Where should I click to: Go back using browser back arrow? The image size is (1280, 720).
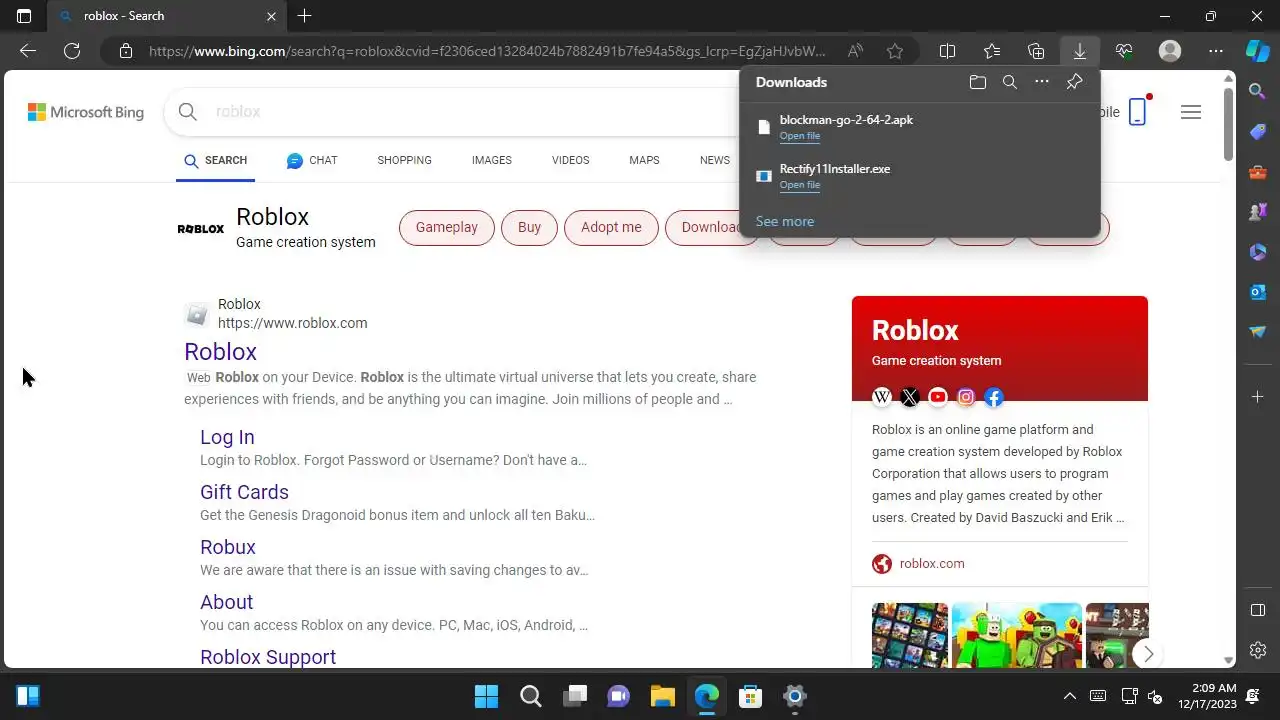coord(28,51)
